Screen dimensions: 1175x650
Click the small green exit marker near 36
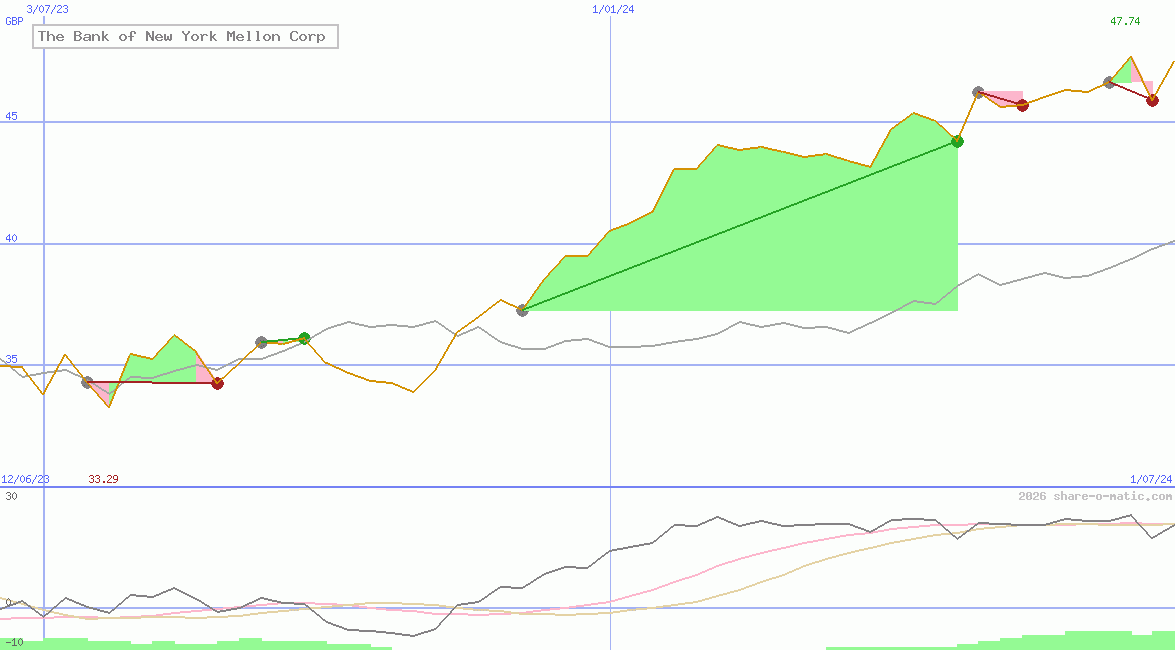304,338
